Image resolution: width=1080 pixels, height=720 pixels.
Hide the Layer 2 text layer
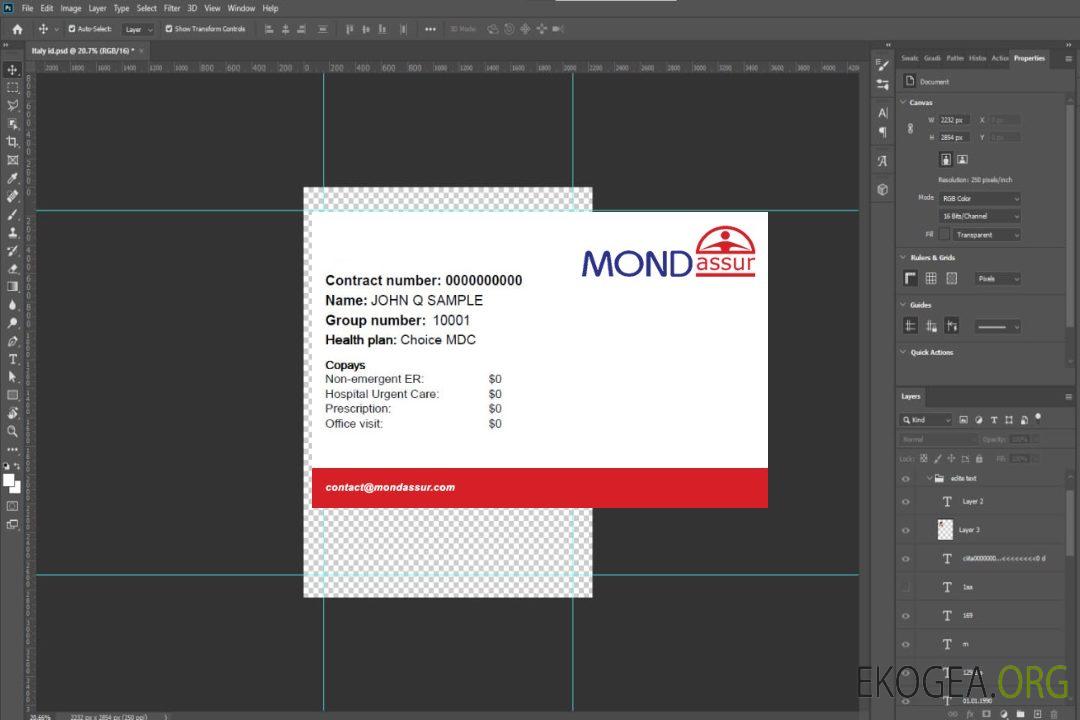[x=906, y=502]
